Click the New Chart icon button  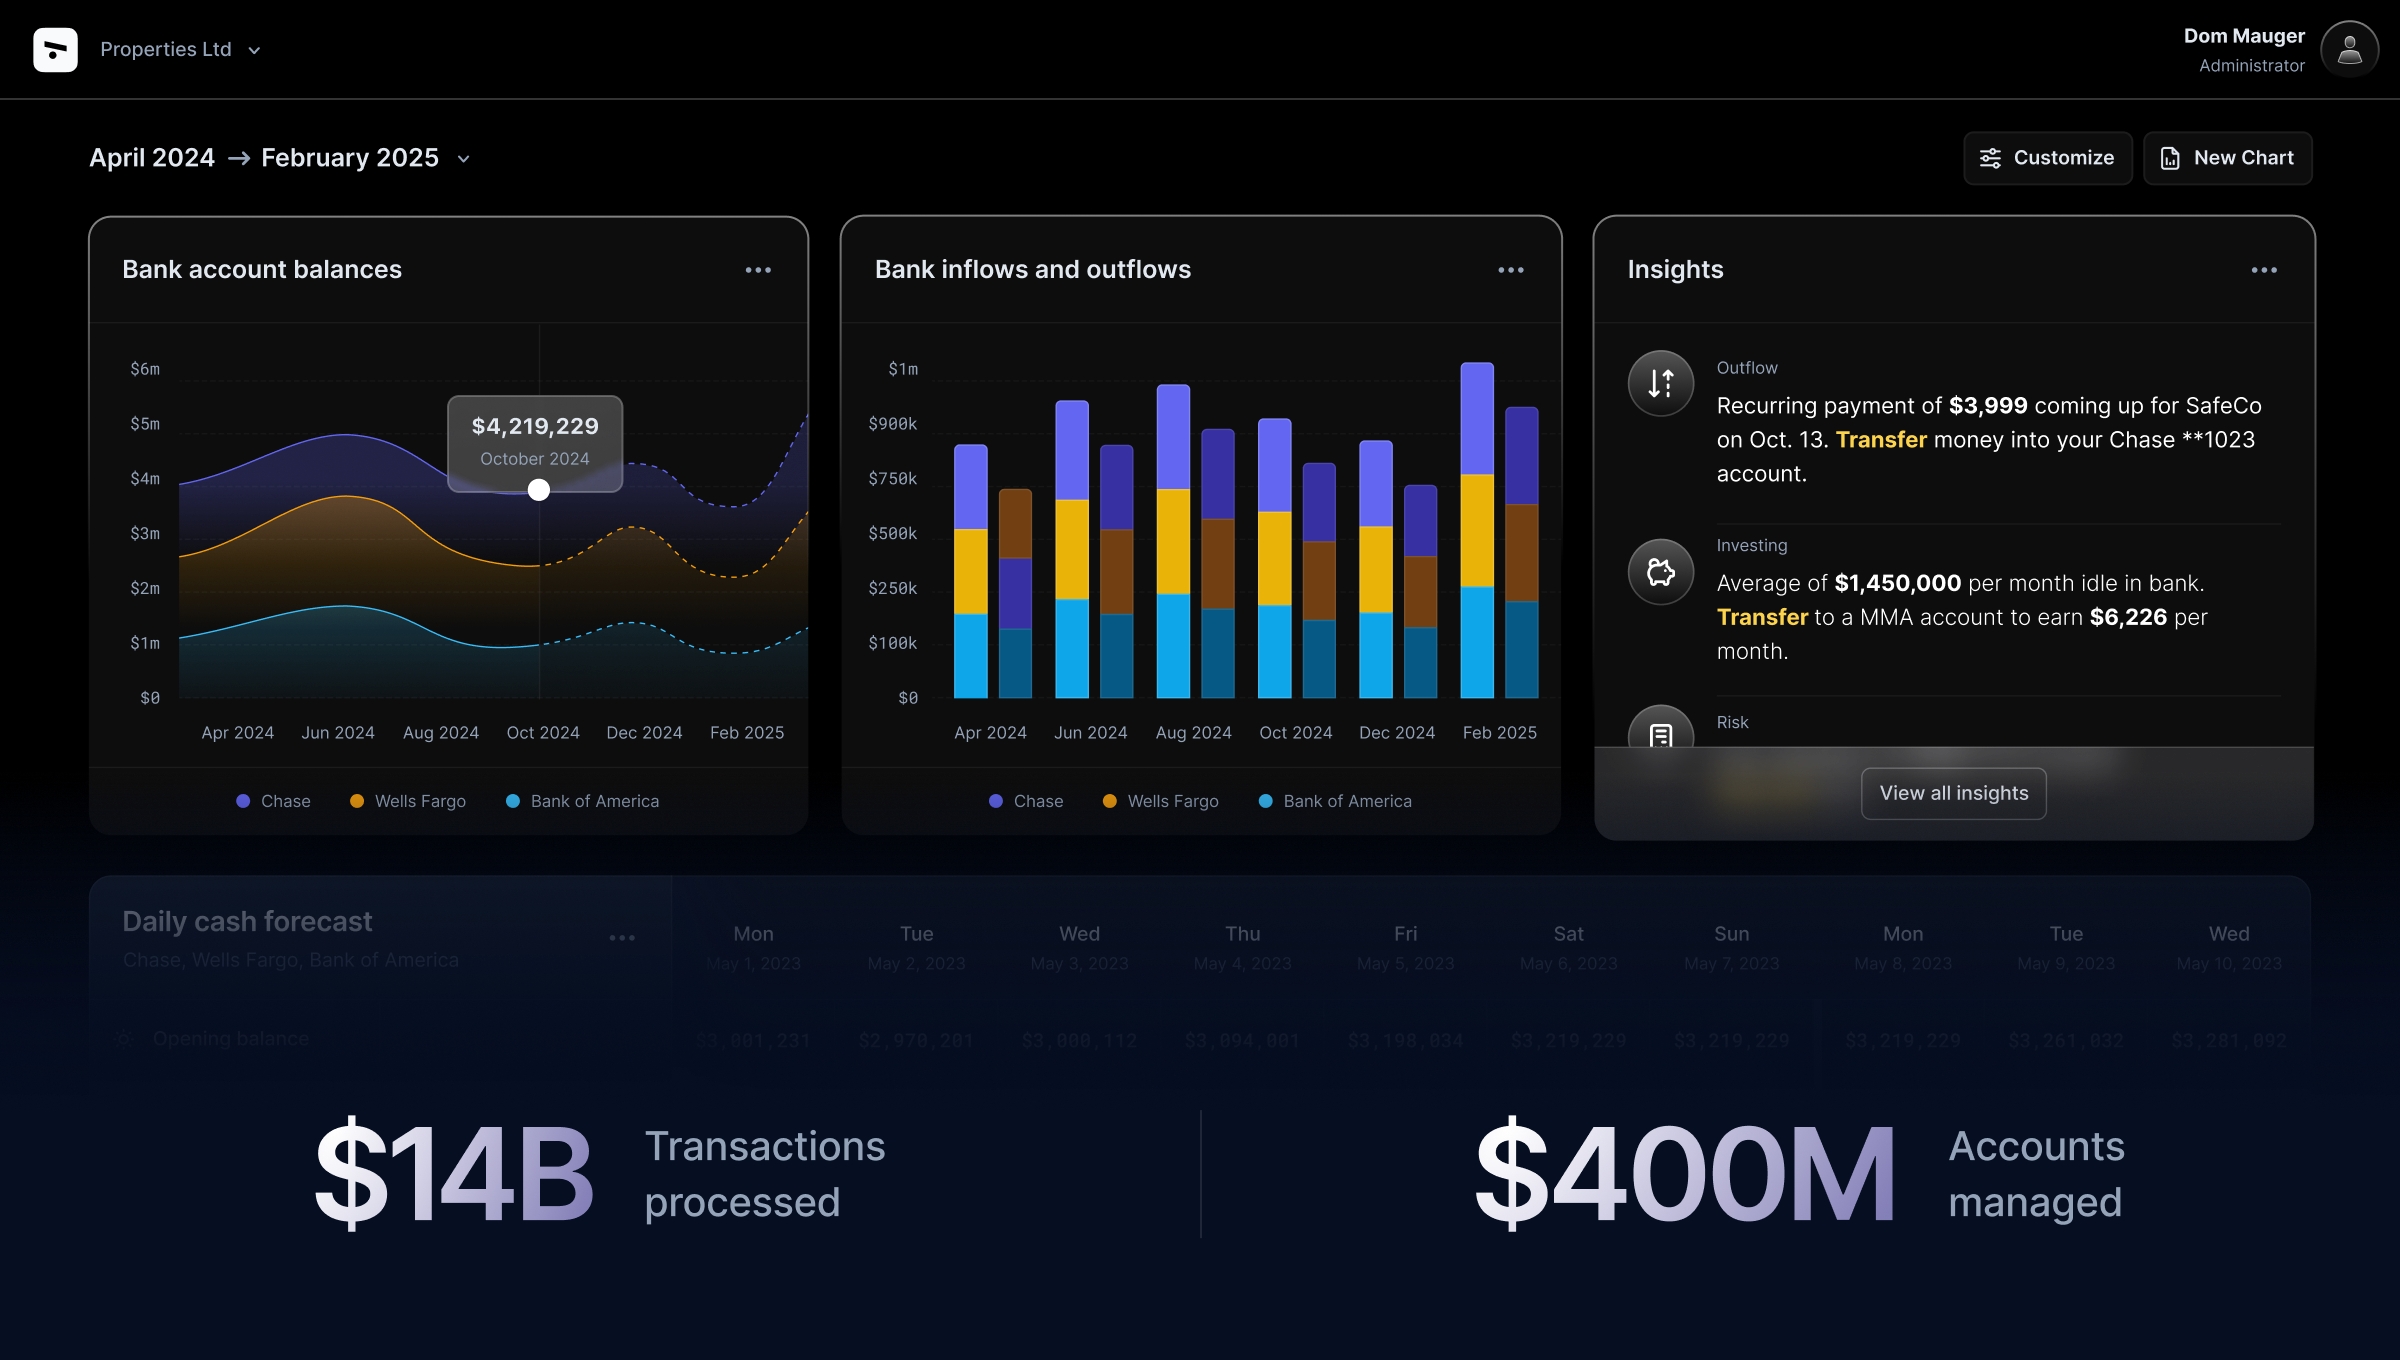click(x=2171, y=158)
